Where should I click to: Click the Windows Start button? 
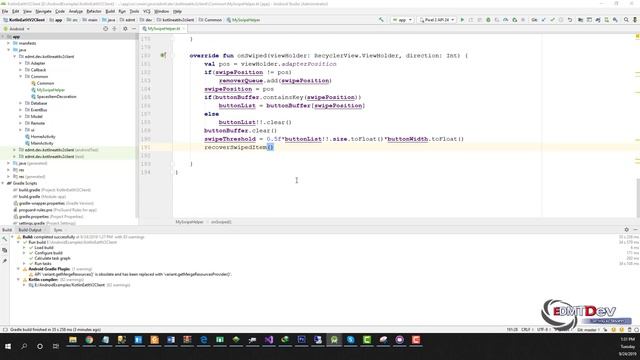[8, 346]
